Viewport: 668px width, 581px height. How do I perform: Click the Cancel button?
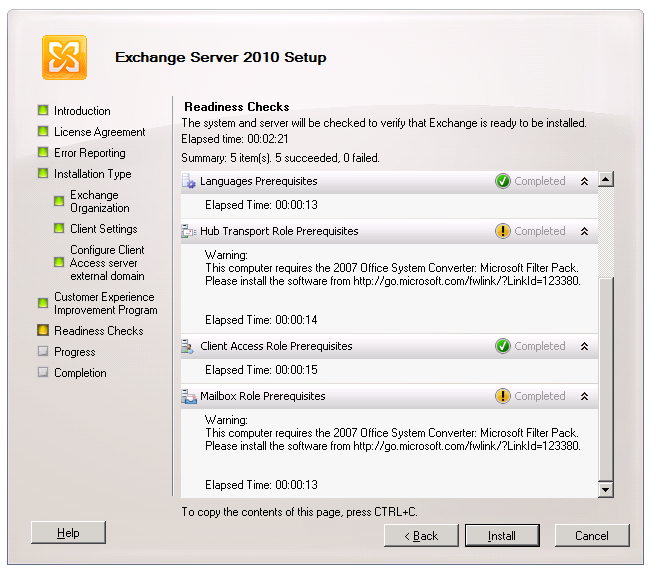[592, 535]
